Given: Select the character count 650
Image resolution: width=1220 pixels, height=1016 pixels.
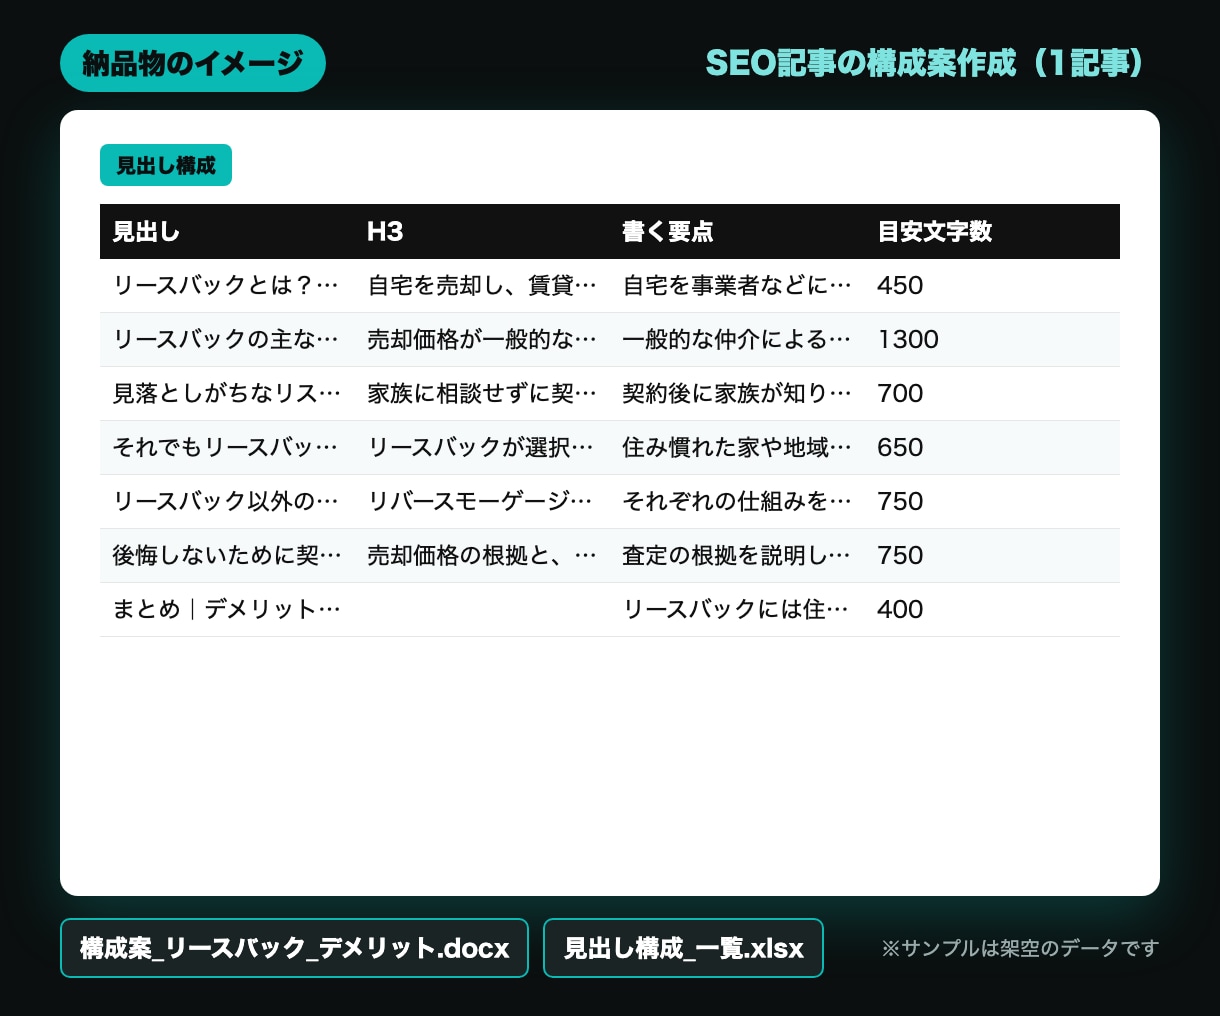Looking at the screenshot, I should [900, 448].
